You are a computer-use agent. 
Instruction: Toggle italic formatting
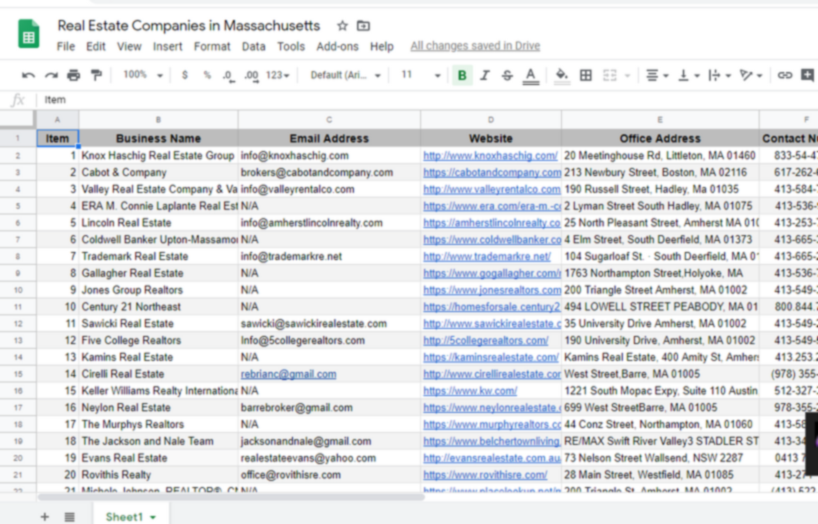point(485,75)
